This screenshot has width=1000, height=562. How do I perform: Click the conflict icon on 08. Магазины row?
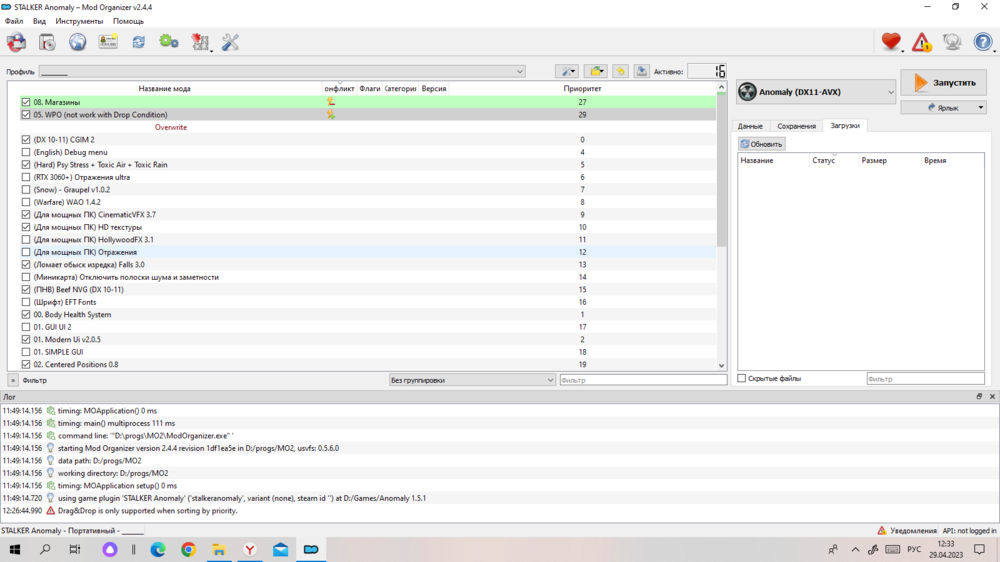coord(331,102)
